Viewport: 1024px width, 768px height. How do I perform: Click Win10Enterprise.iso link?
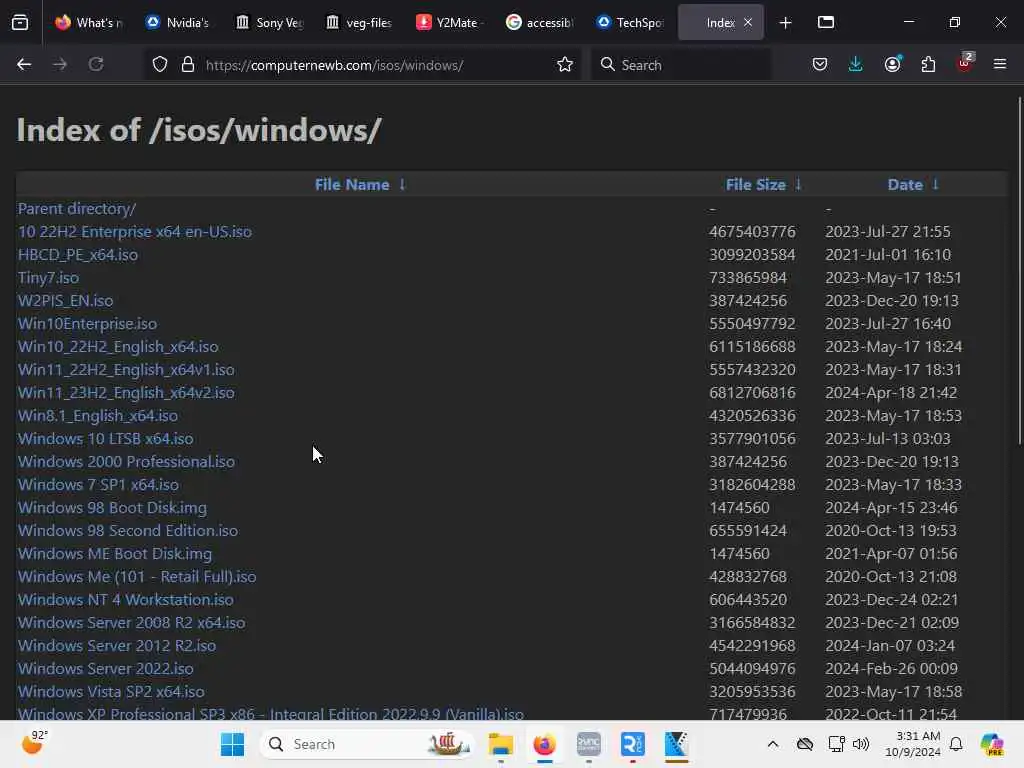click(88, 324)
